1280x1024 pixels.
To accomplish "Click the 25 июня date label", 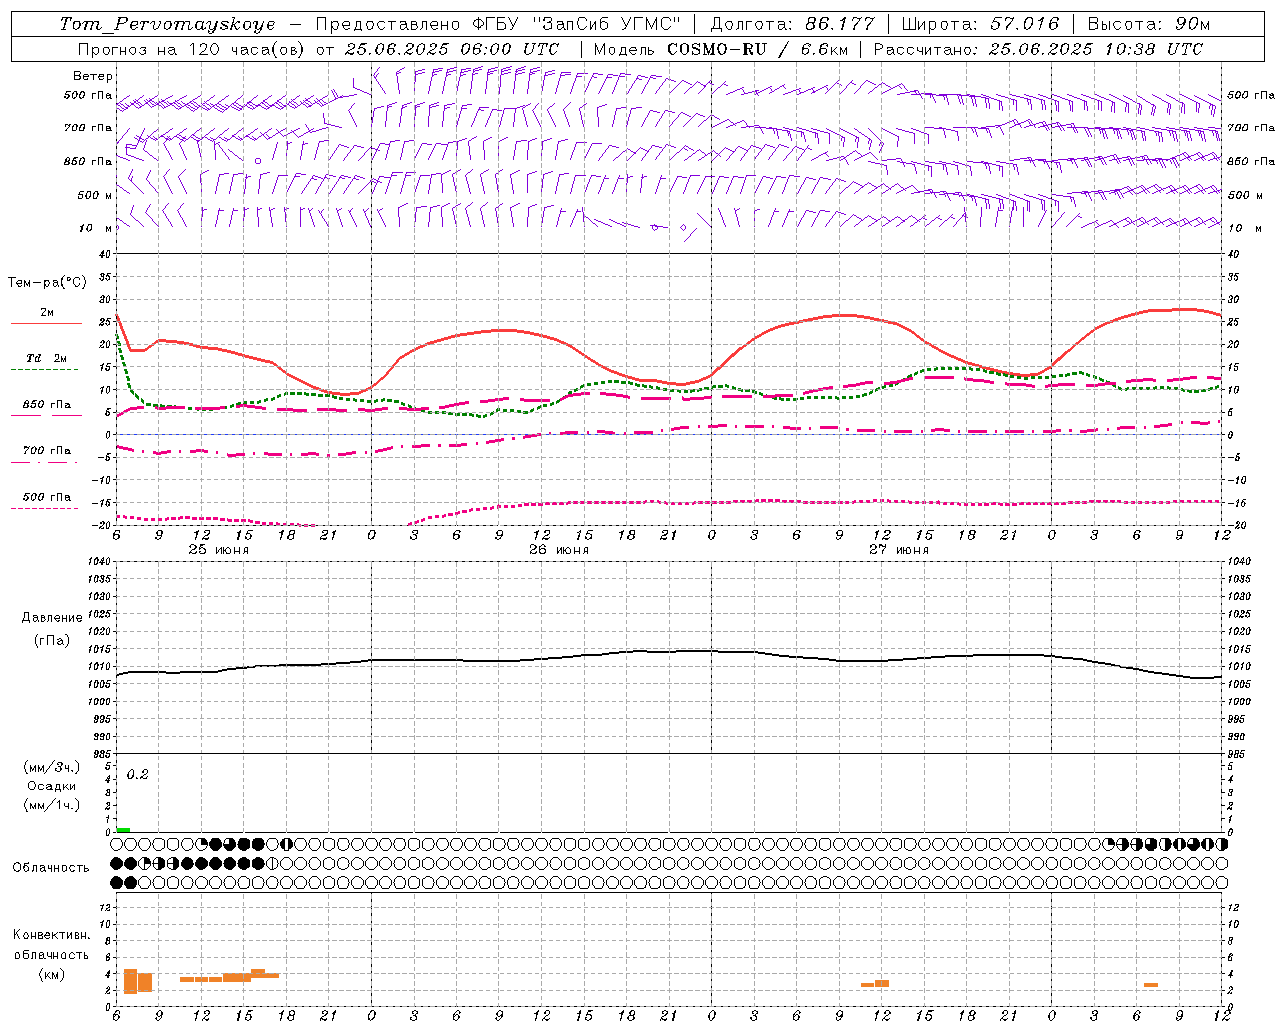I will [x=218, y=549].
